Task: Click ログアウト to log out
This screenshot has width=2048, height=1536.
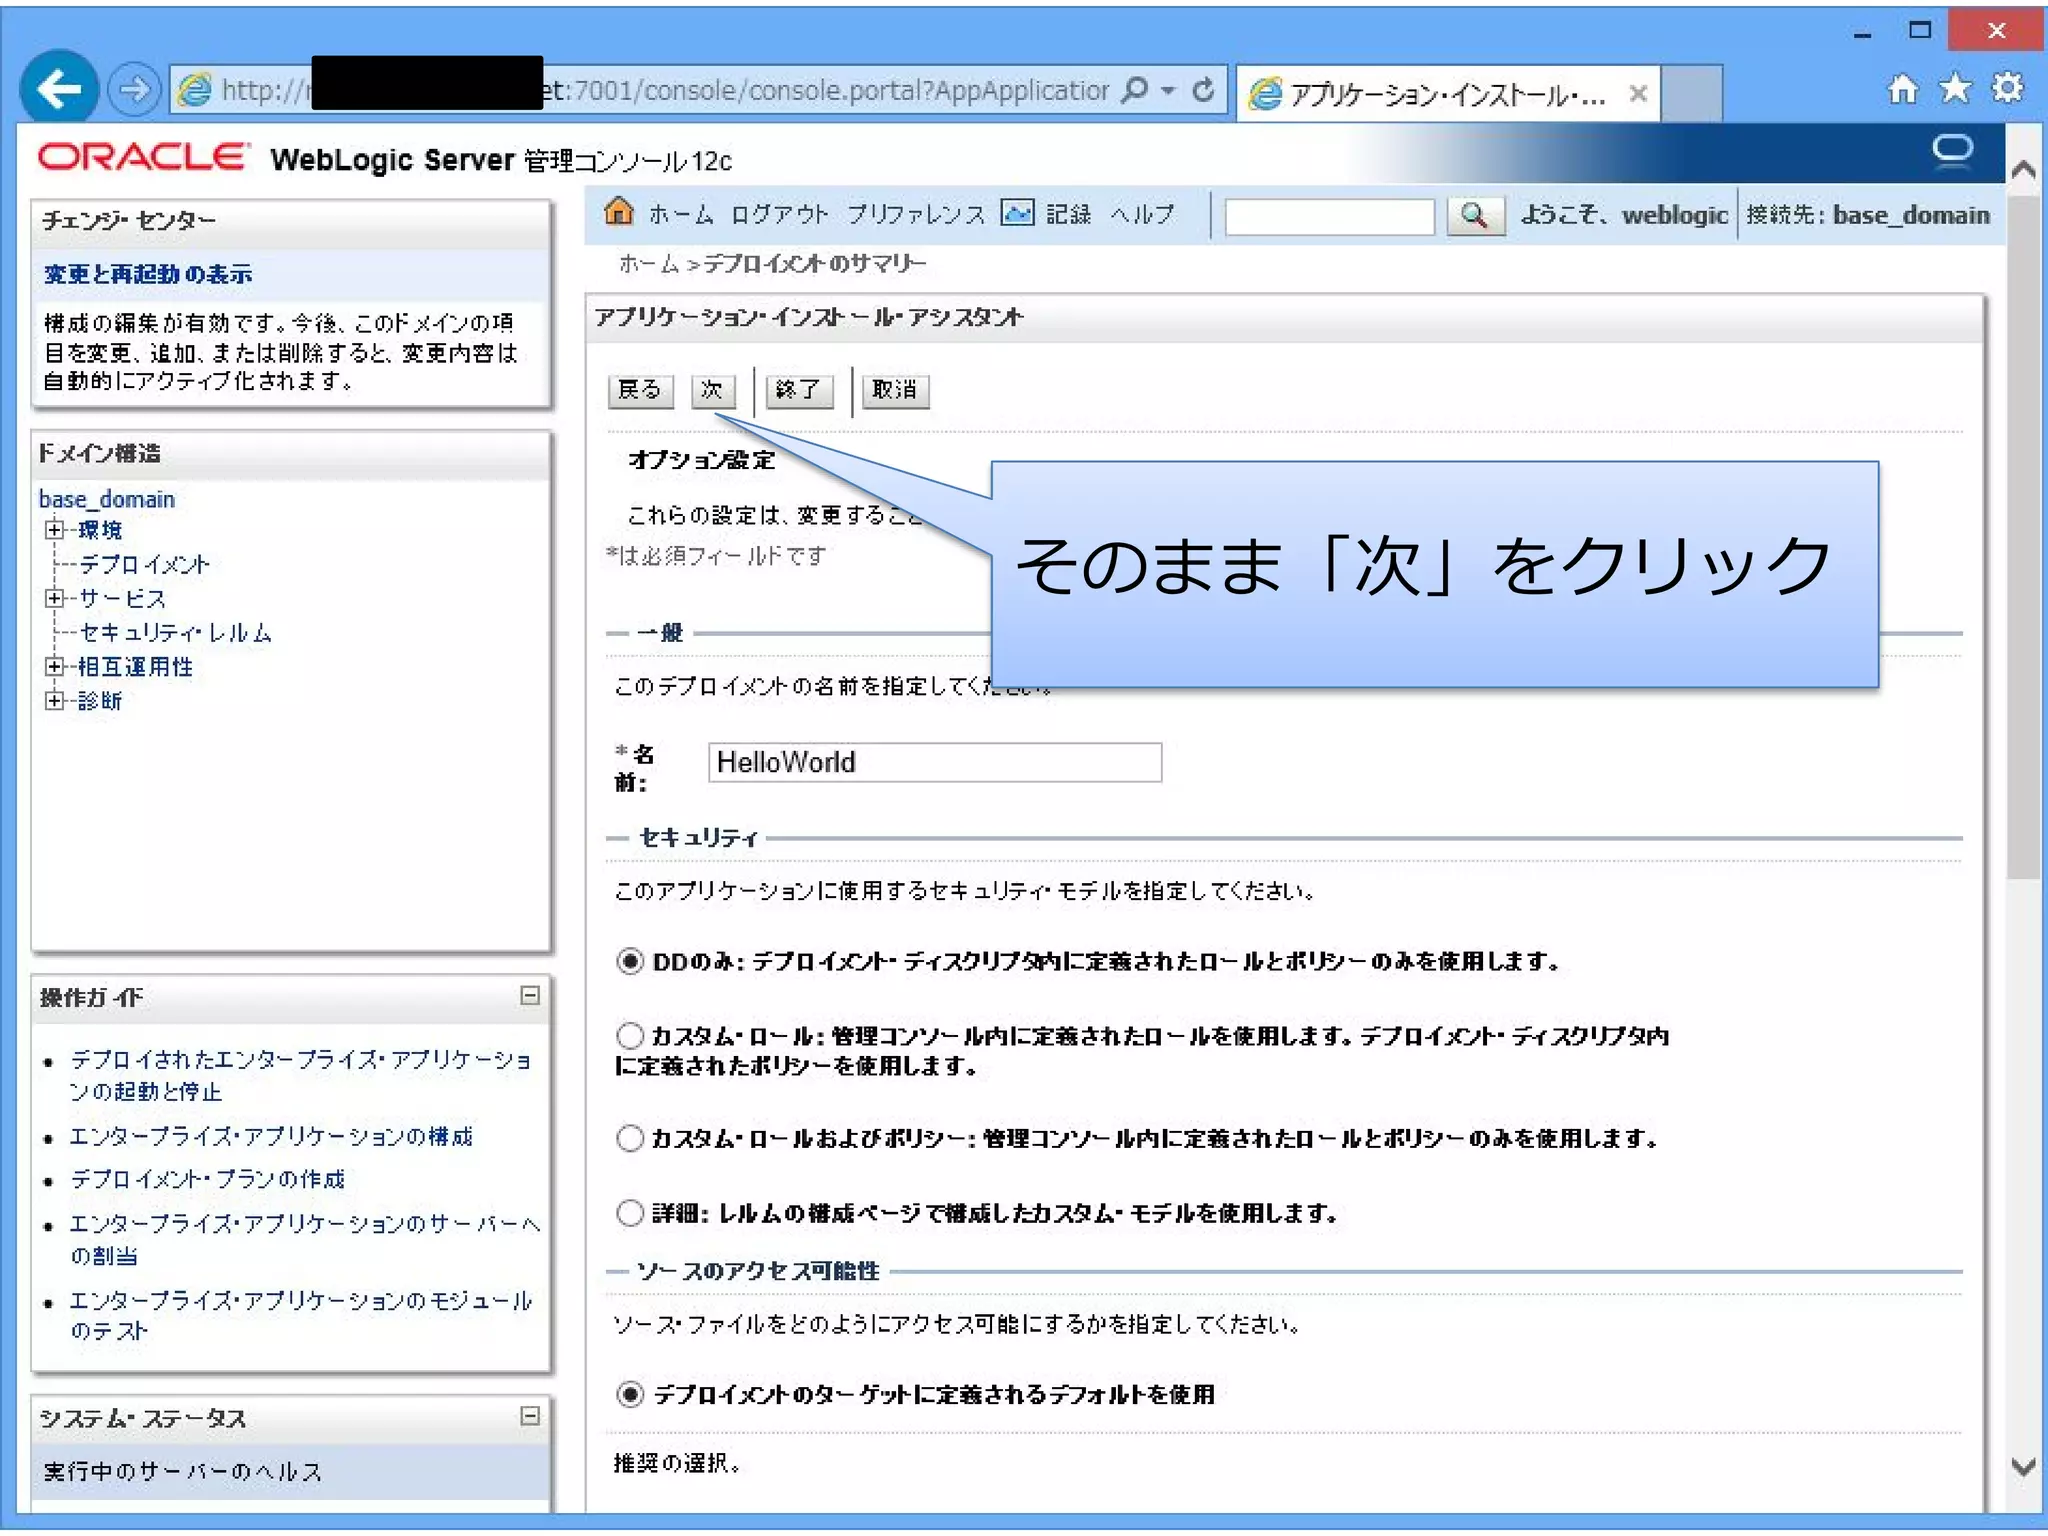Action: click(x=778, y=214)
